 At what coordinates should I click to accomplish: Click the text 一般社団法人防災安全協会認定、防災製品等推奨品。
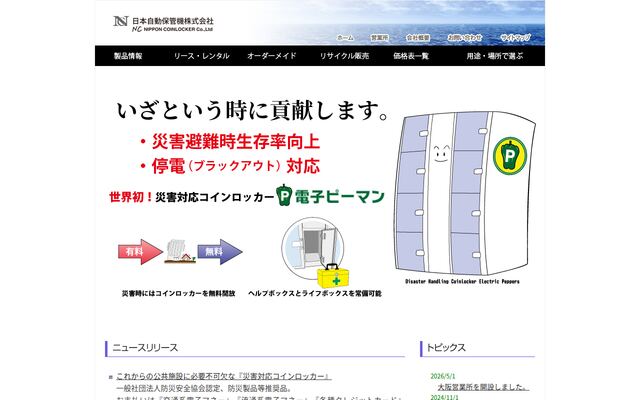204,388
